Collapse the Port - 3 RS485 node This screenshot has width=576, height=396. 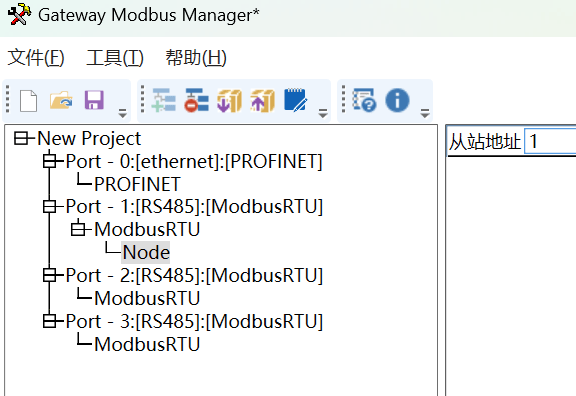click(50, 321)
